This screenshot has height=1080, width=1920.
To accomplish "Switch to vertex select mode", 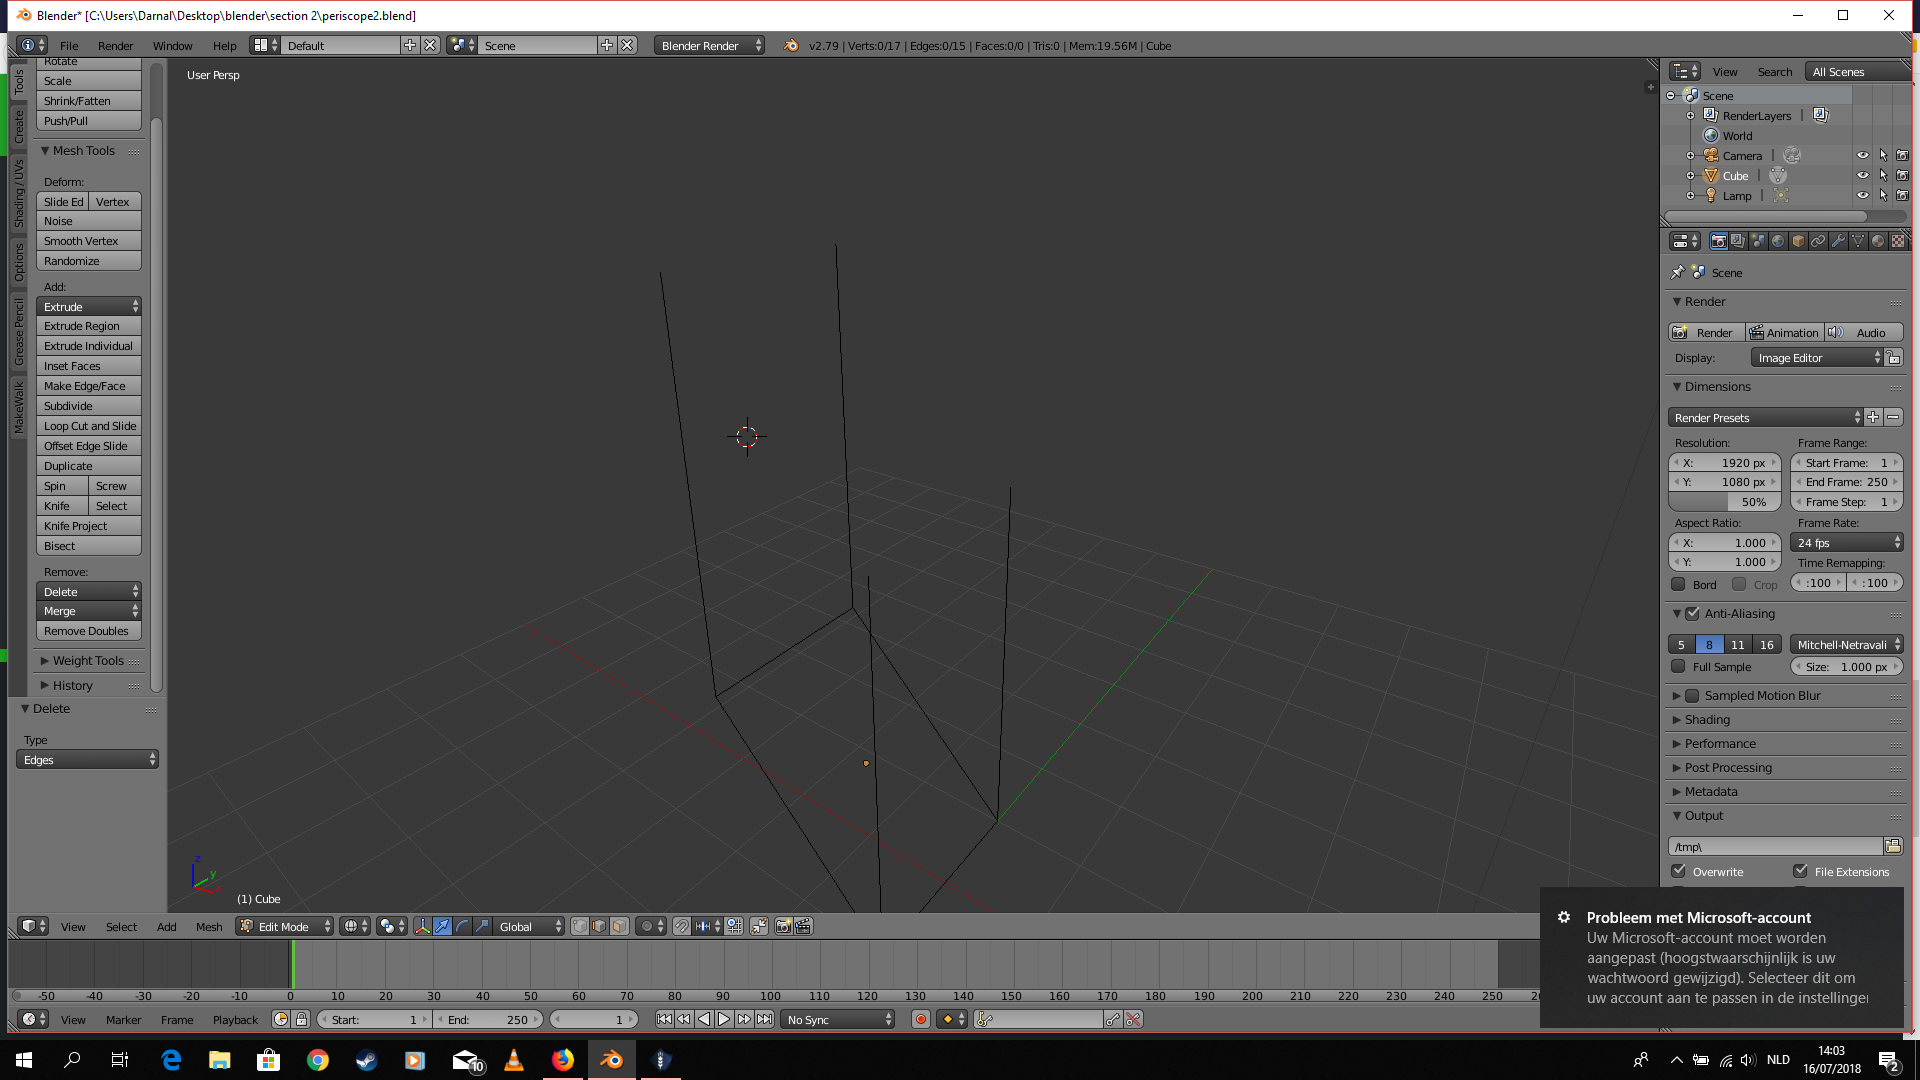I will click(x=579, y=926).
